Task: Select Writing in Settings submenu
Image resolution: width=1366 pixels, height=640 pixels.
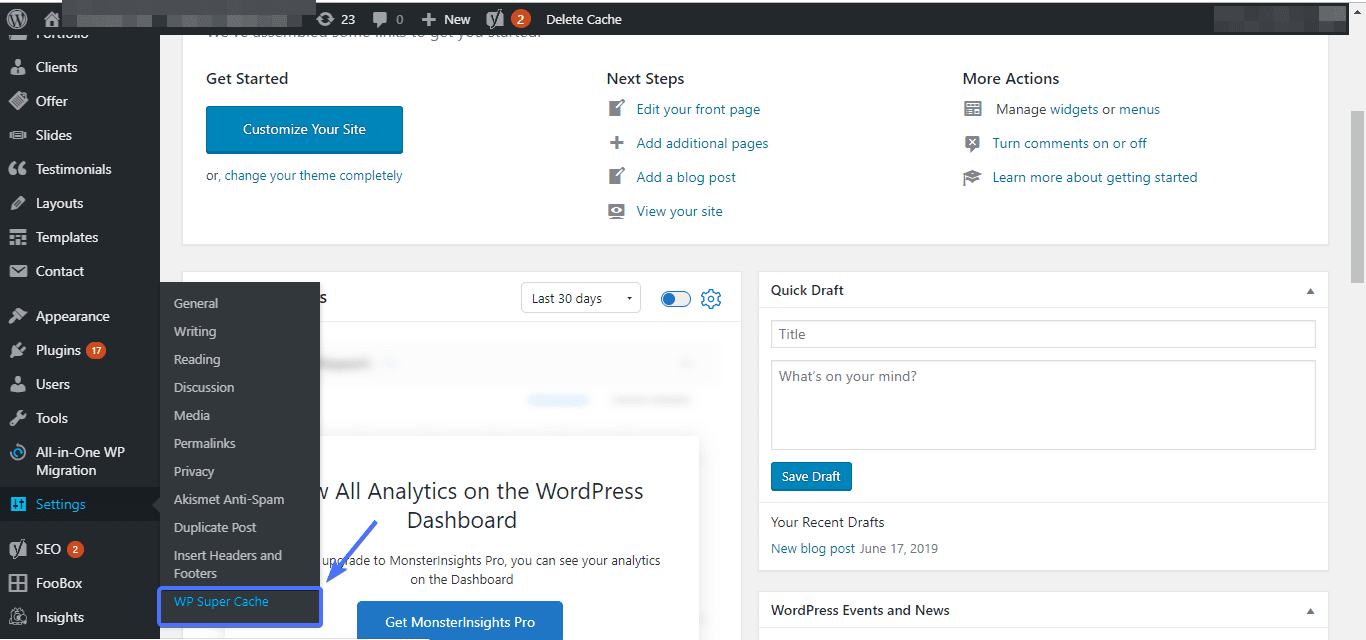Action: 195,331
